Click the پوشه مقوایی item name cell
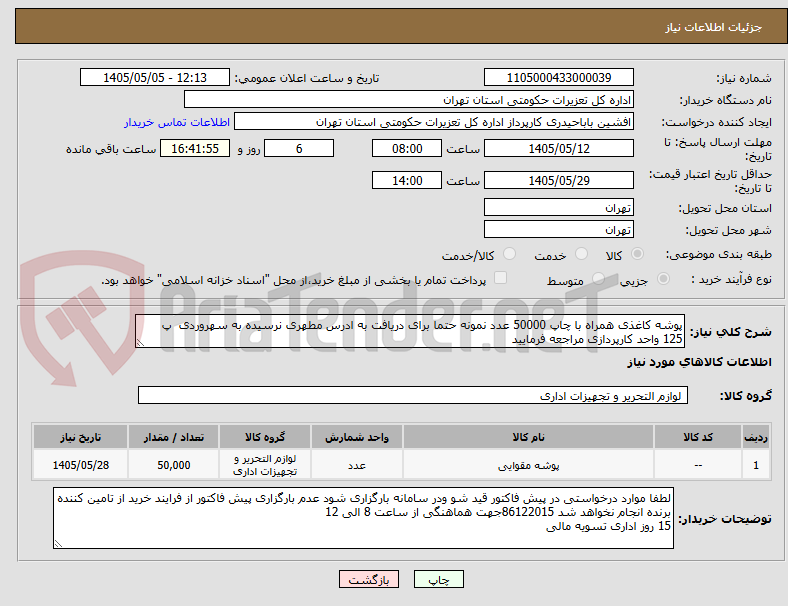Screen dimensions: 788x606 [x=528, y=465]
